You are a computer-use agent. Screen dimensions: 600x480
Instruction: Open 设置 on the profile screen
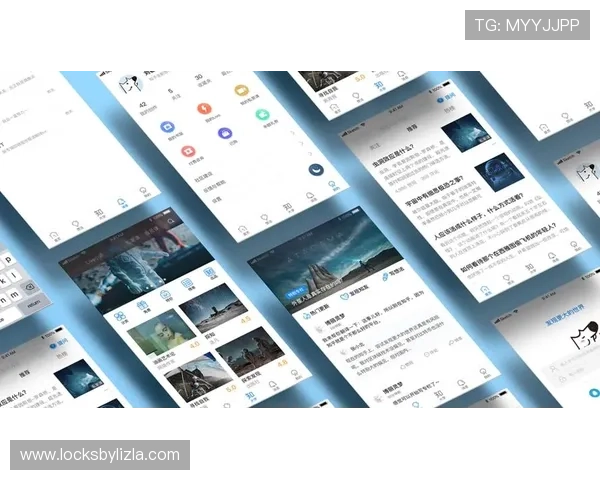tap(217, 199)
